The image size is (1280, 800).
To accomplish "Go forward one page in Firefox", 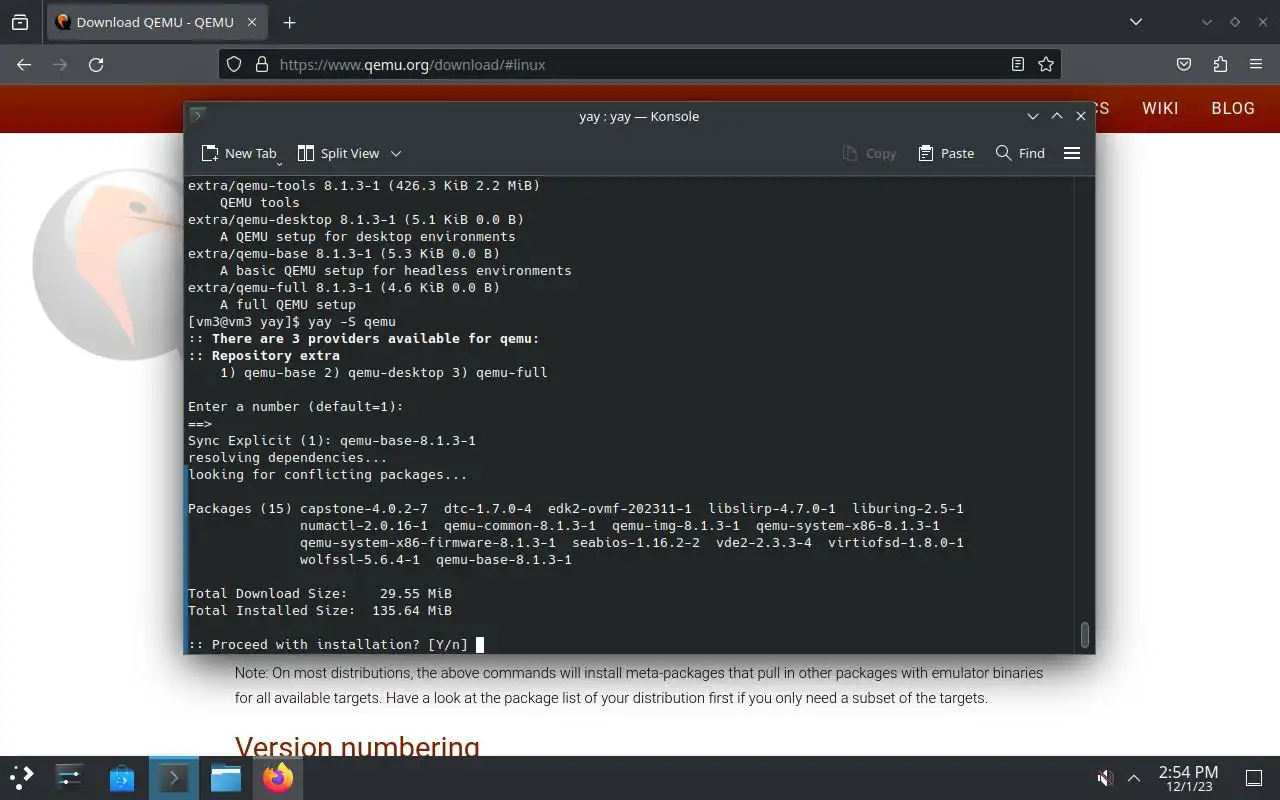I will pos(60,64).
